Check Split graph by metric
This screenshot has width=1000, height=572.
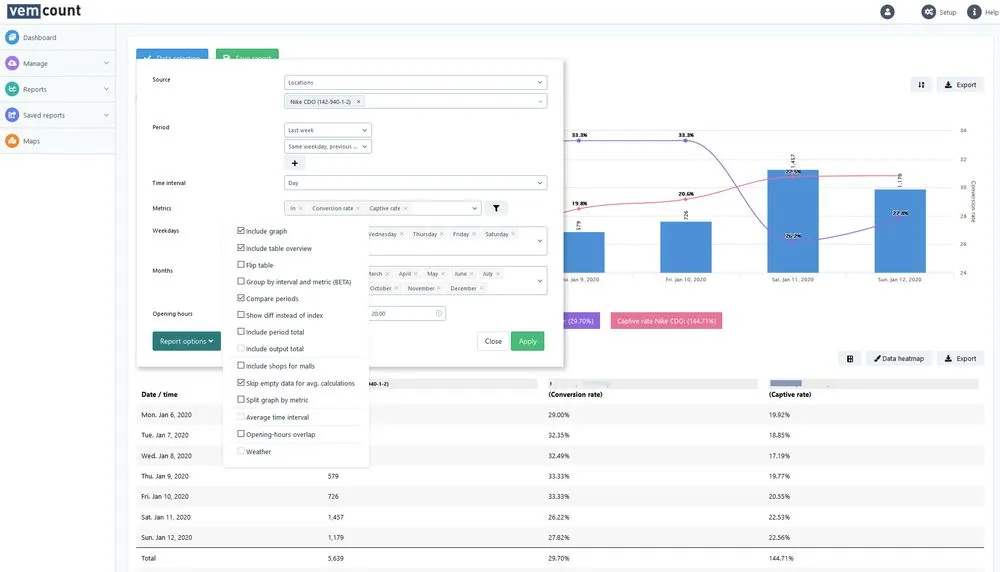click(x=241, y=399)
